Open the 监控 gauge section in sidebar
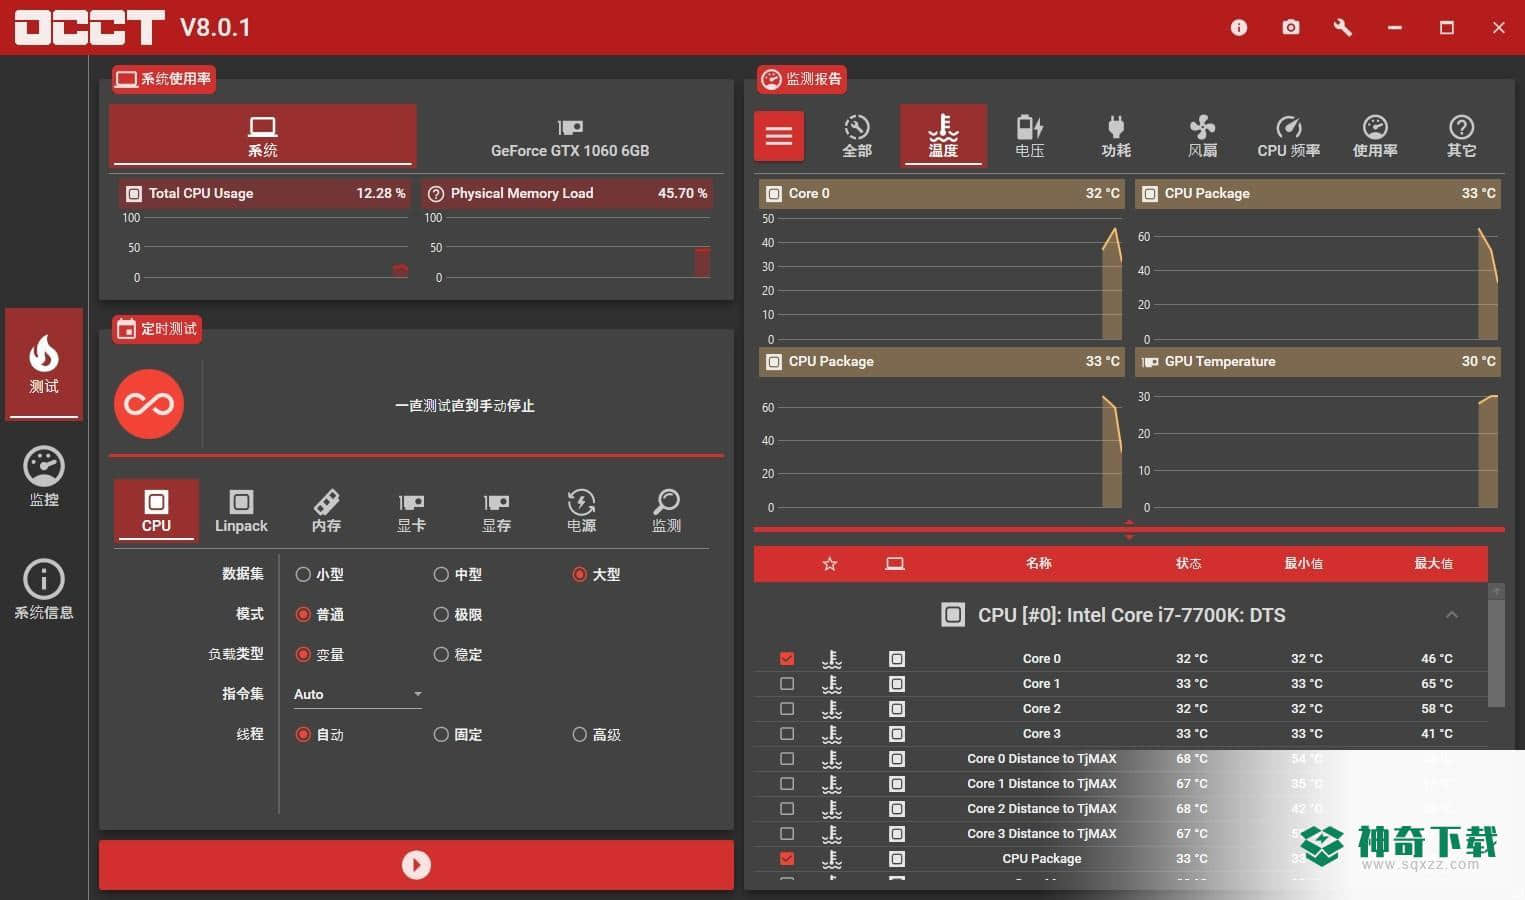Screen dimensions: 1525x900 [44, 476]
